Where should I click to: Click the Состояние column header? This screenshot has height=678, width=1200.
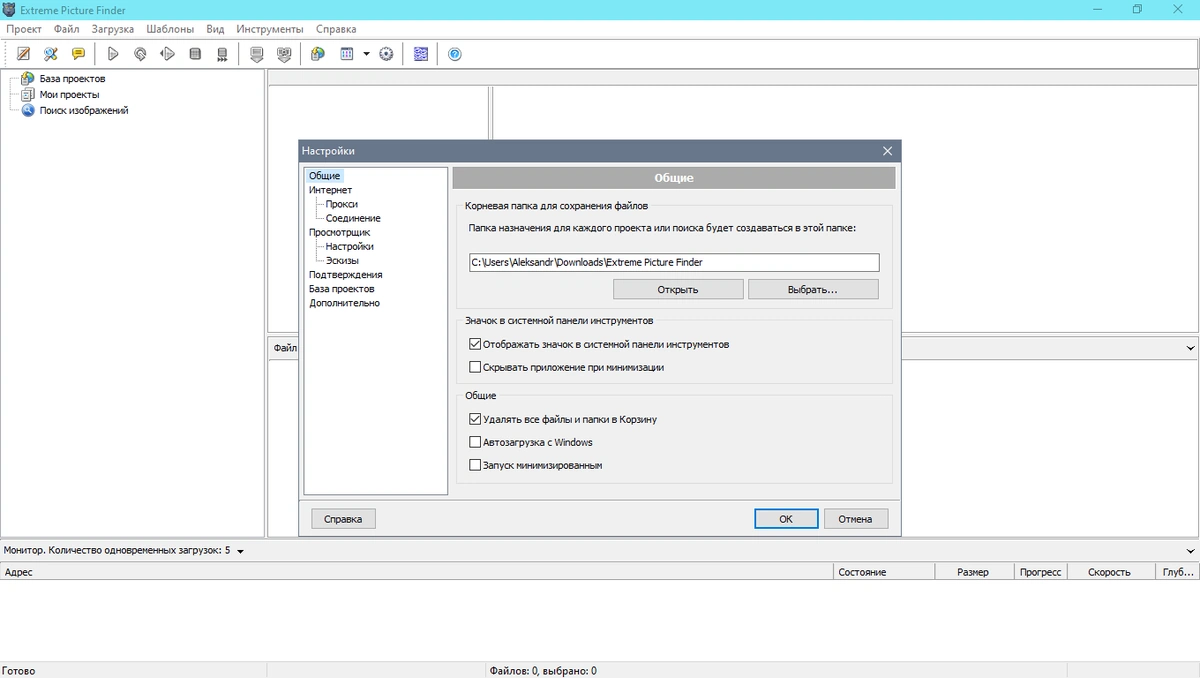coord(884,572)
